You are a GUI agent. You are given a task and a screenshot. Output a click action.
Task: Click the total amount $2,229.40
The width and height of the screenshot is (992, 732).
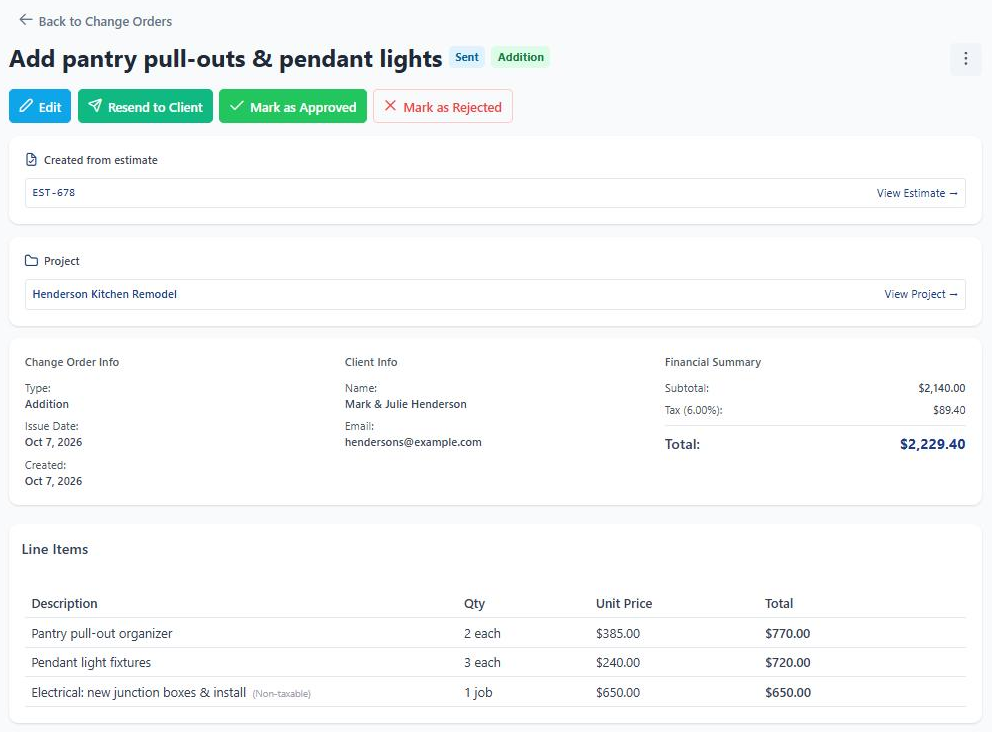click(933, 444)
